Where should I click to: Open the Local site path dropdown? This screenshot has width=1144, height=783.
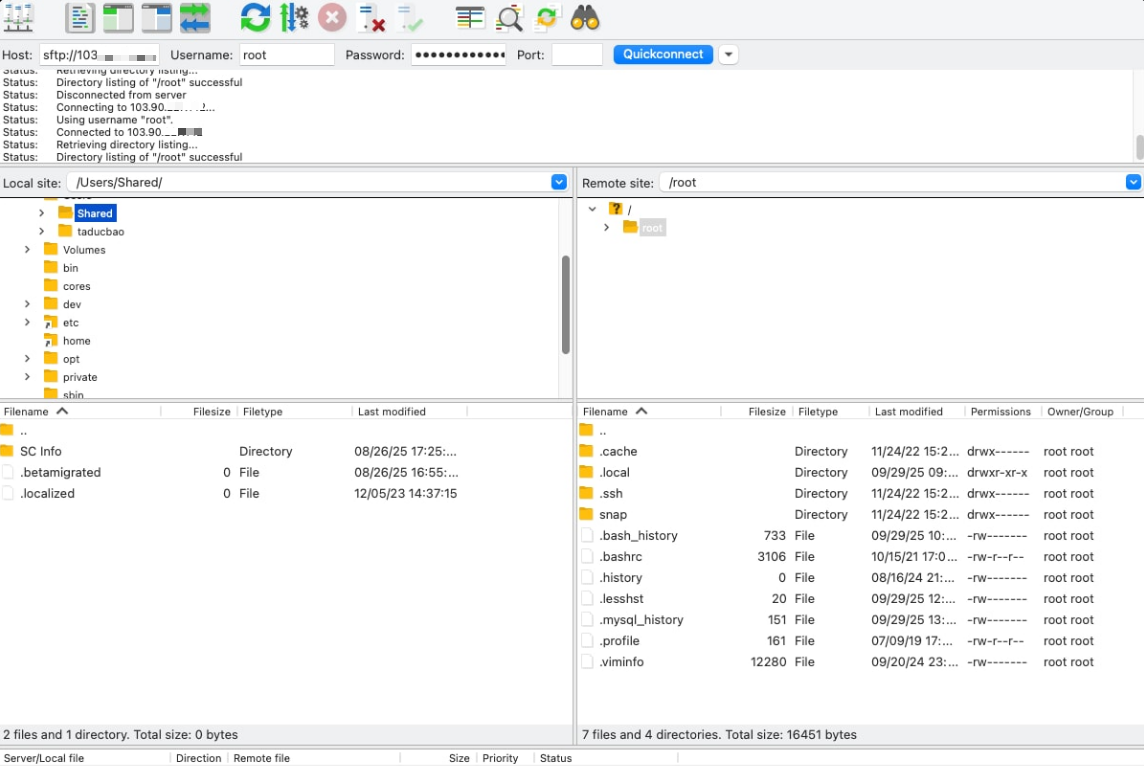(559, 182)
